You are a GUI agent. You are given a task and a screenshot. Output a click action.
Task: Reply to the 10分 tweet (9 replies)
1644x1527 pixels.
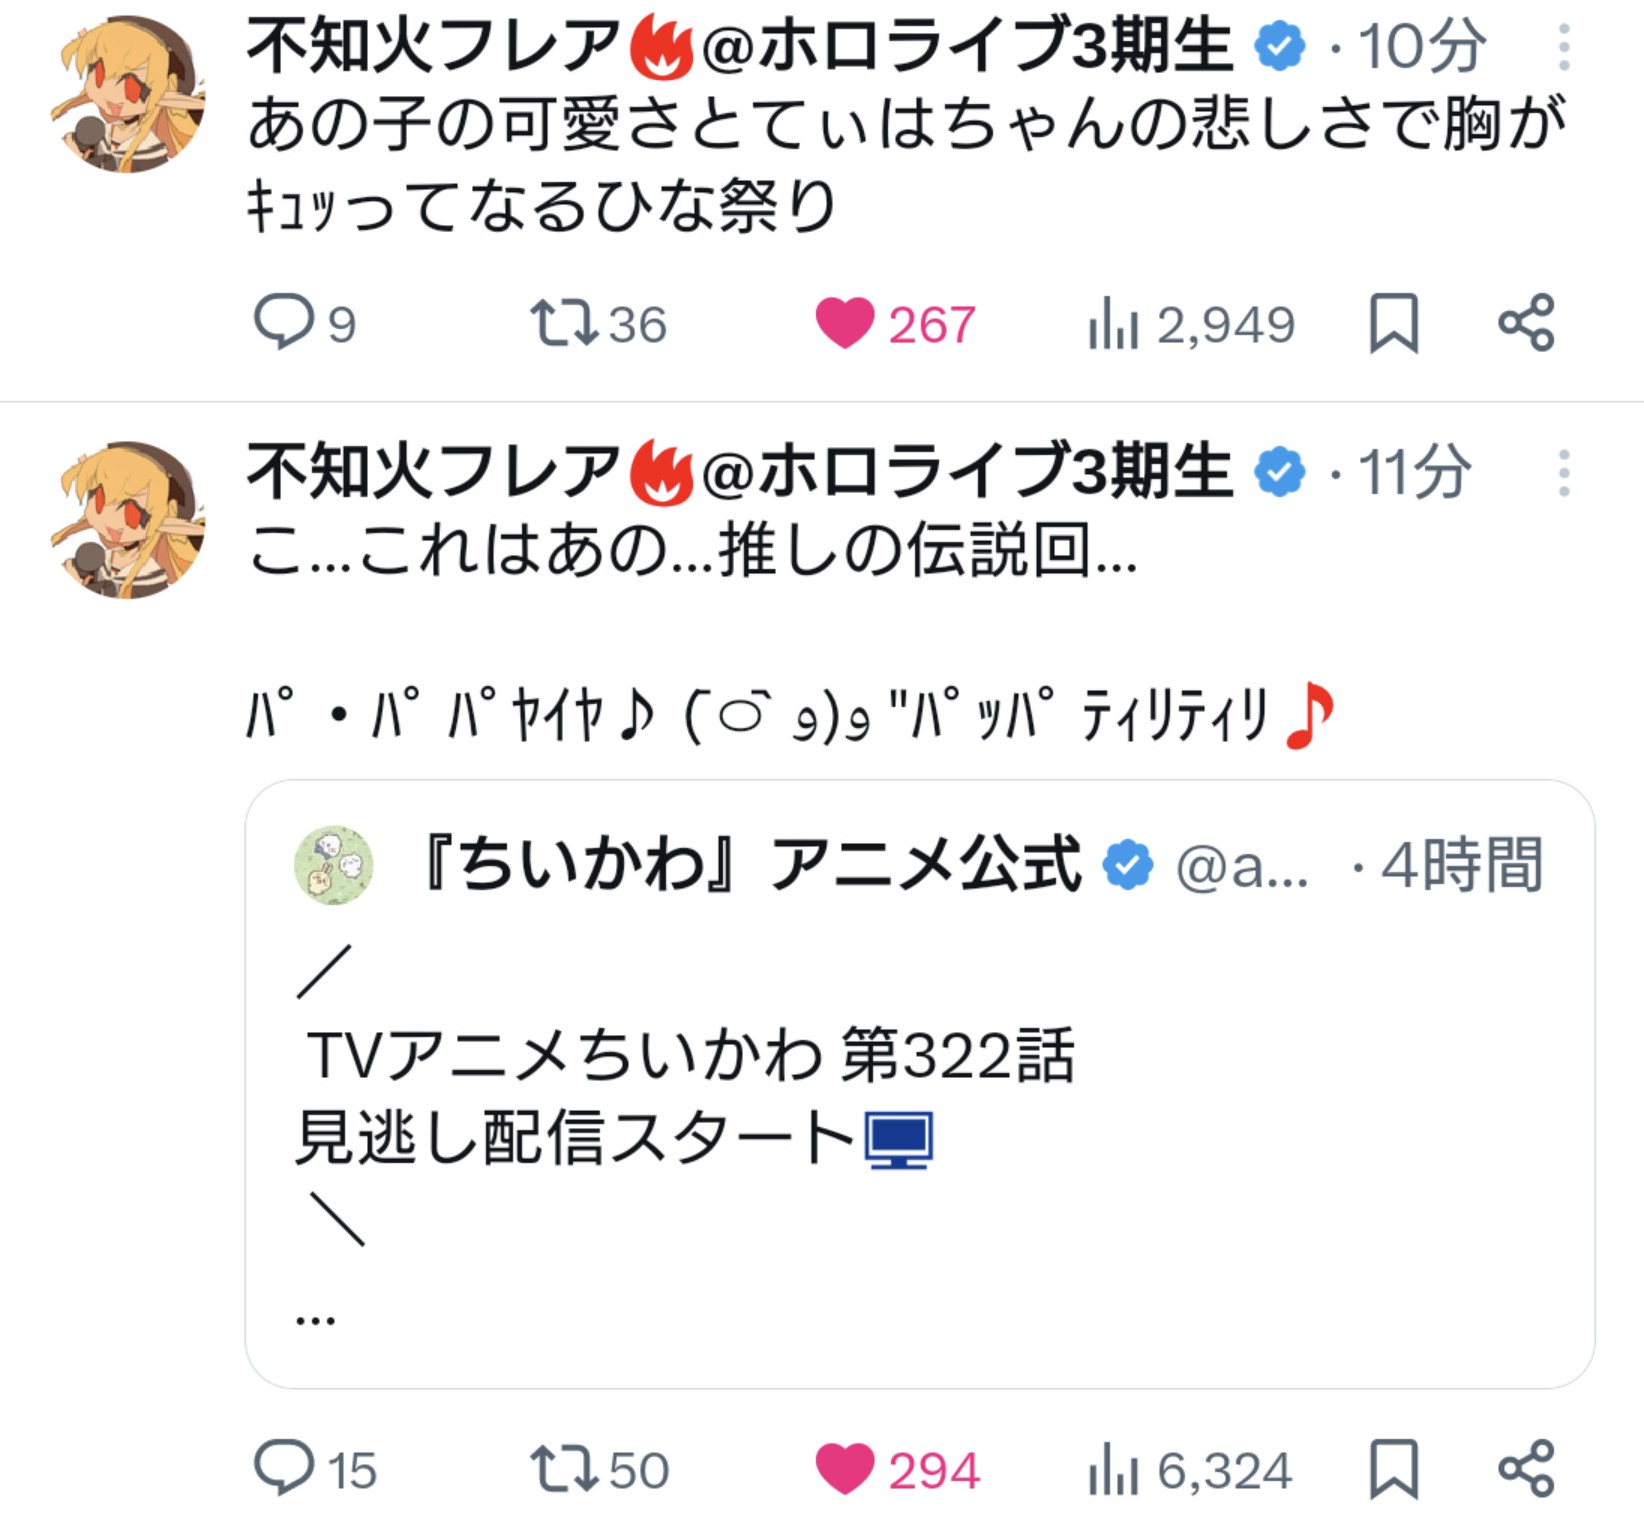pyautogui.click(x=284, y=323)
